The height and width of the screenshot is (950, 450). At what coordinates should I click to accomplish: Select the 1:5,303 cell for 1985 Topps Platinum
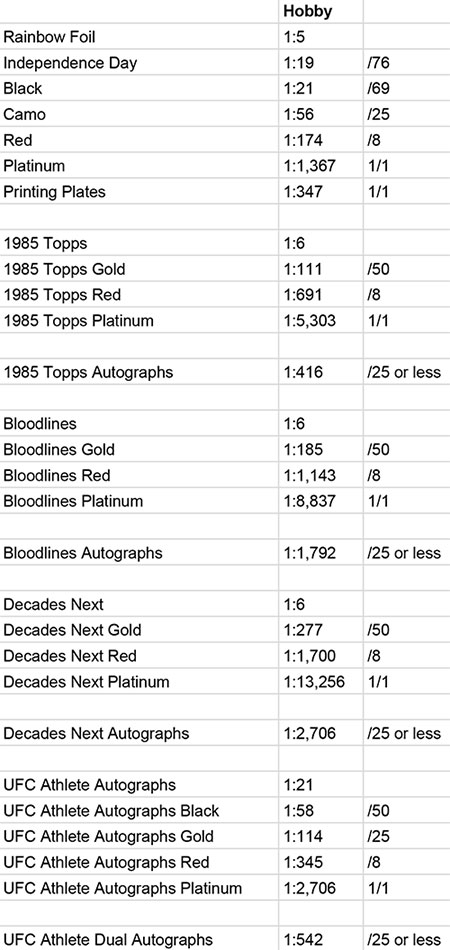(320, 320)
